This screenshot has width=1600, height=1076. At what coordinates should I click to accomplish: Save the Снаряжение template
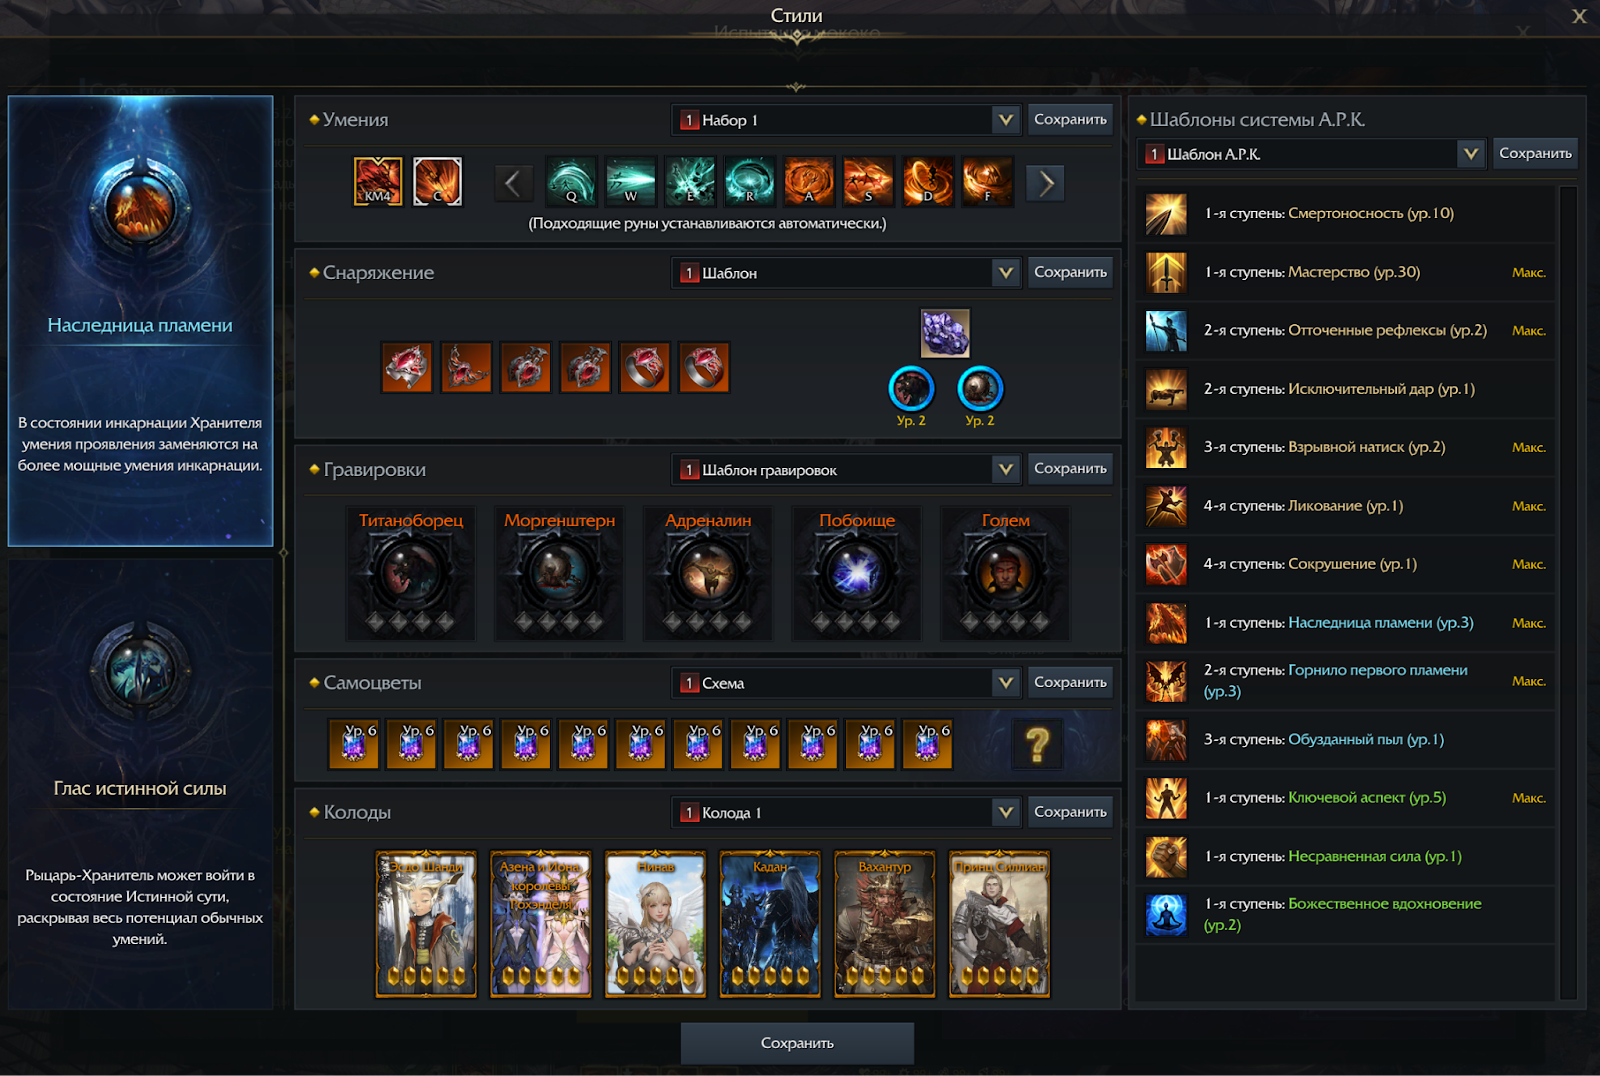pos(1070,272)
